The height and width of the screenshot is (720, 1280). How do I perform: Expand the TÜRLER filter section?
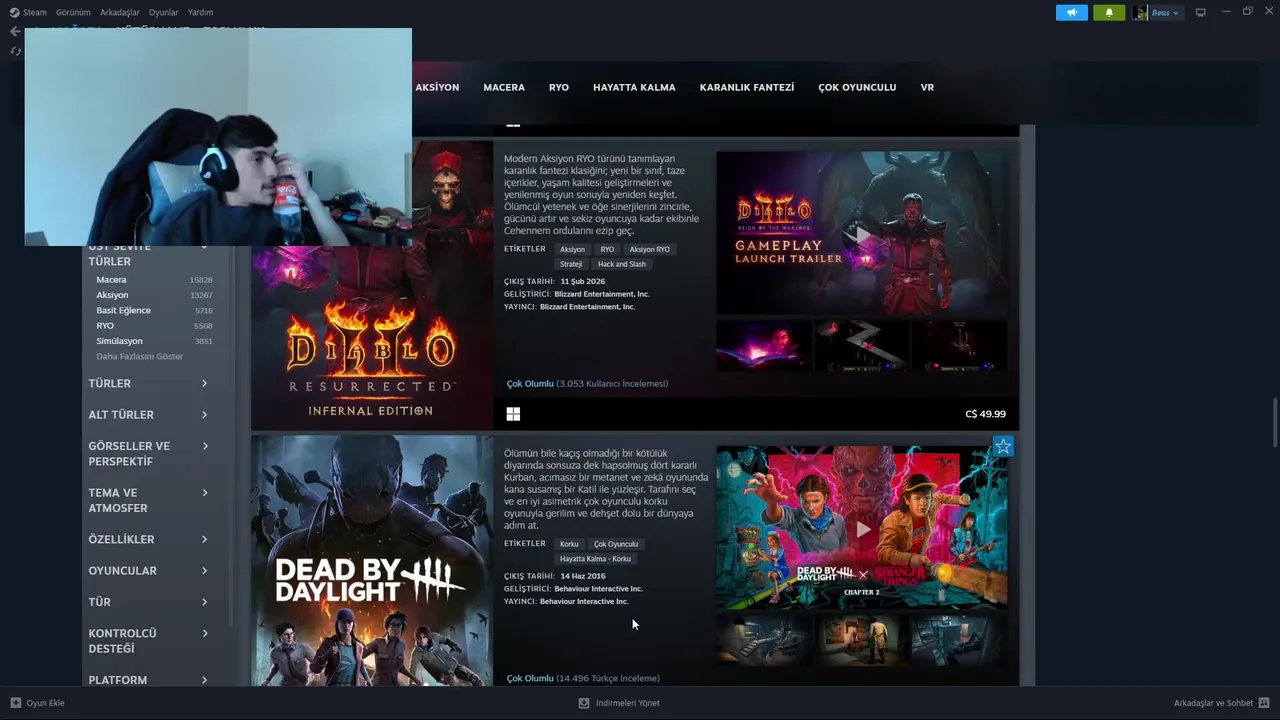[x=148, y=383]
